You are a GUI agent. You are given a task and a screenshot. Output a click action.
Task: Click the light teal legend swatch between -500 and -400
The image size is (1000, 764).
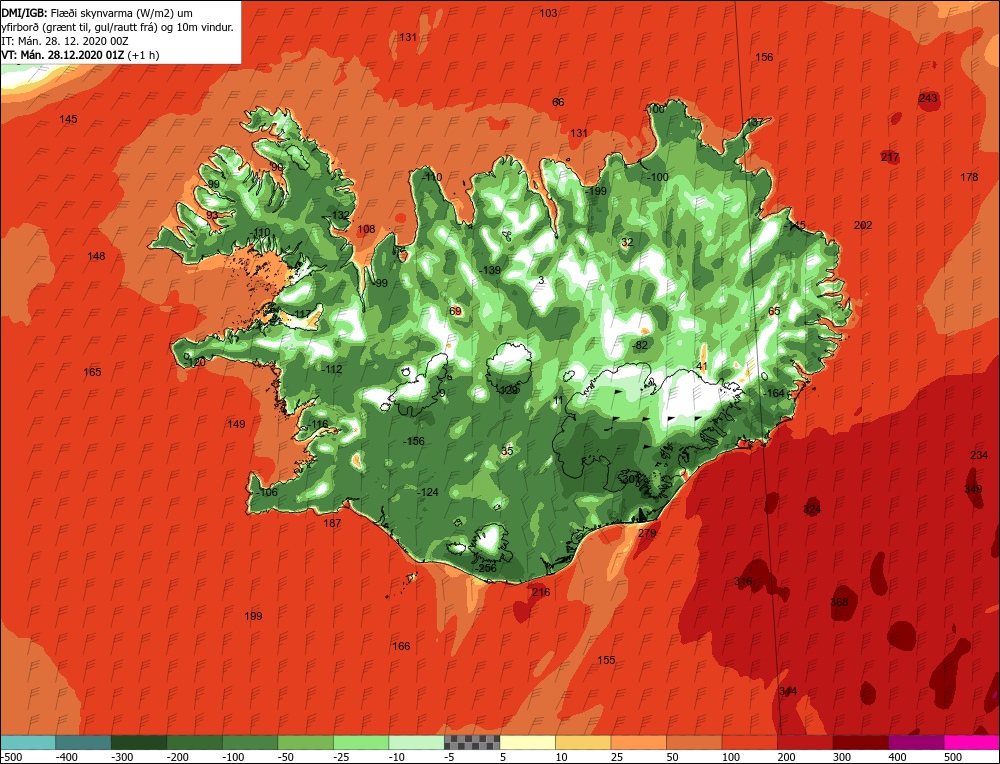[27, 742]
